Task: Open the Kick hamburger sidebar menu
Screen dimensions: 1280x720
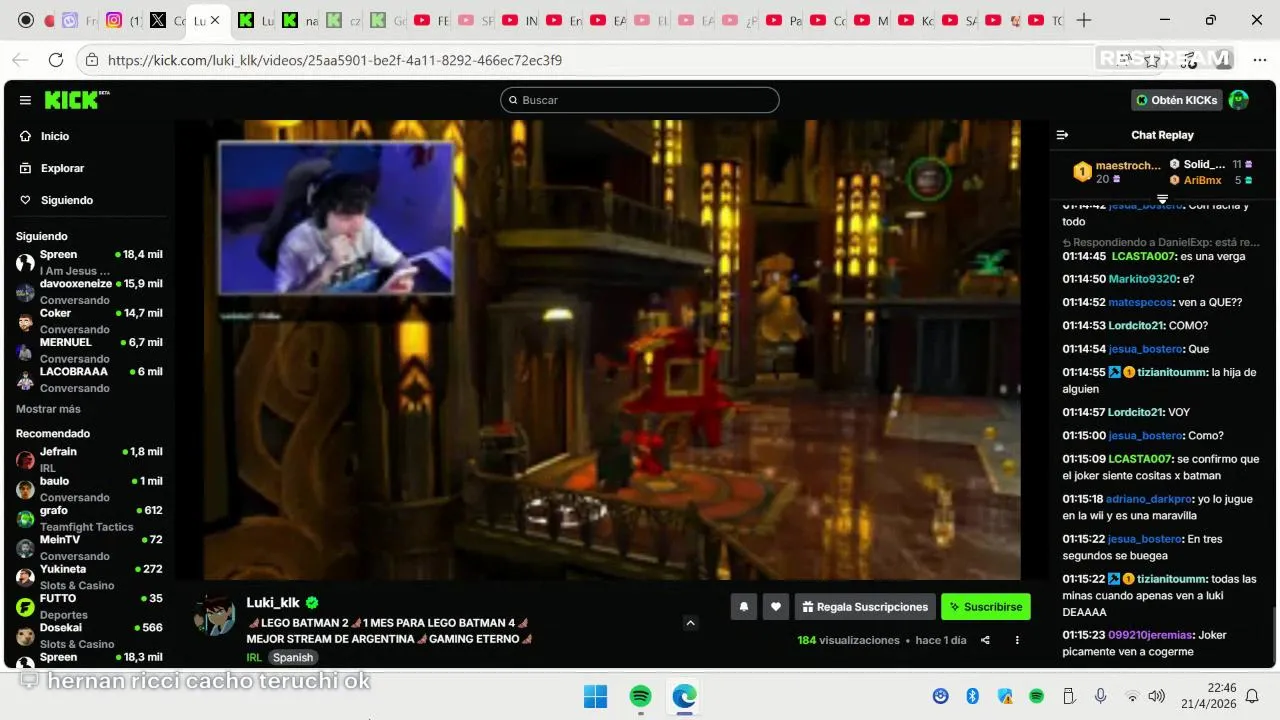Action: click(25, 100)
